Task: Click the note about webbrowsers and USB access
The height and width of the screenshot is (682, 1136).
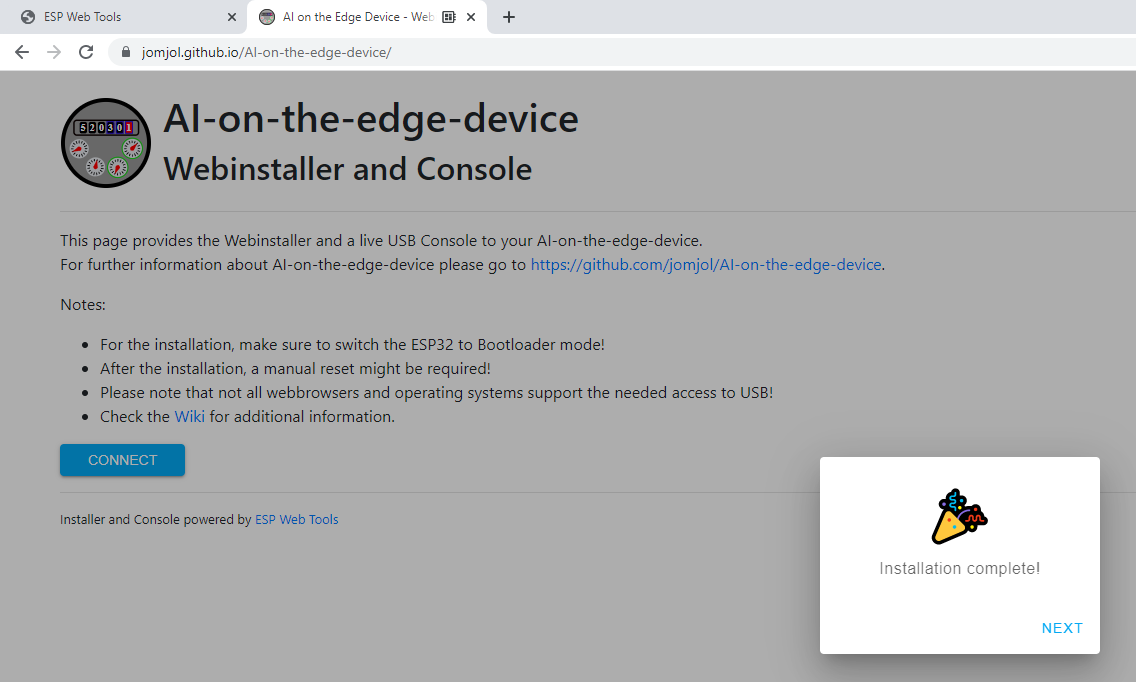Action: pos(436,392)
